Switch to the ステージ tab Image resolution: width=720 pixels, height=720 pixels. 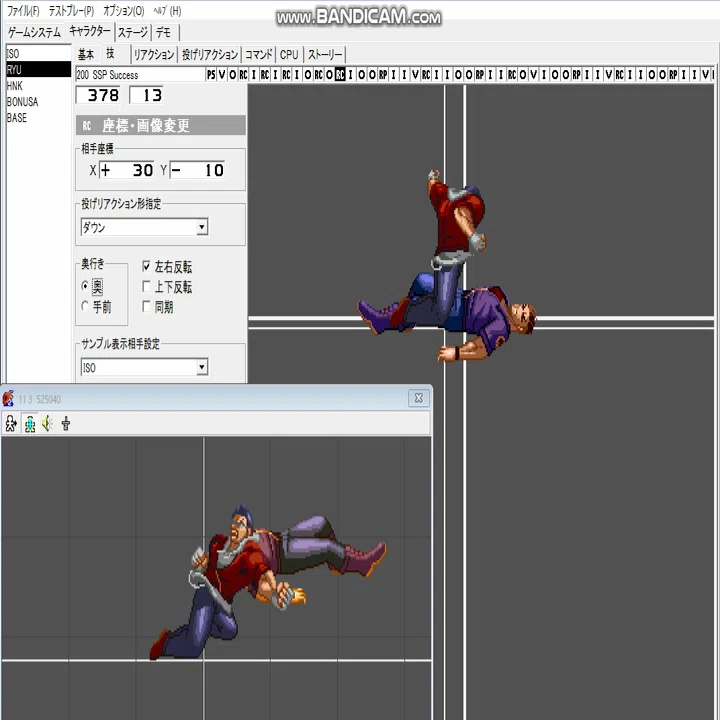click(x=133, y=33)
